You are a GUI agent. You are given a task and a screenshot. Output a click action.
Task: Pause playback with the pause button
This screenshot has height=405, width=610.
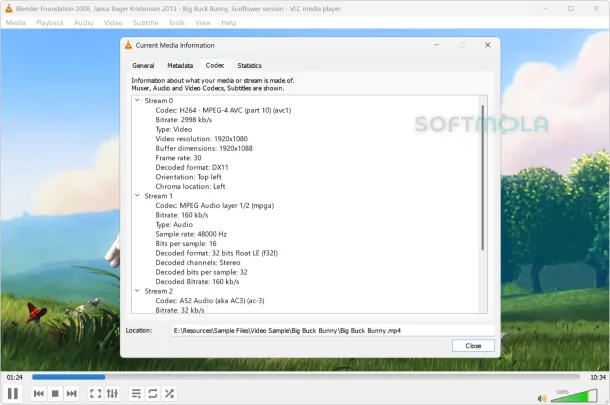click(13, 393)
